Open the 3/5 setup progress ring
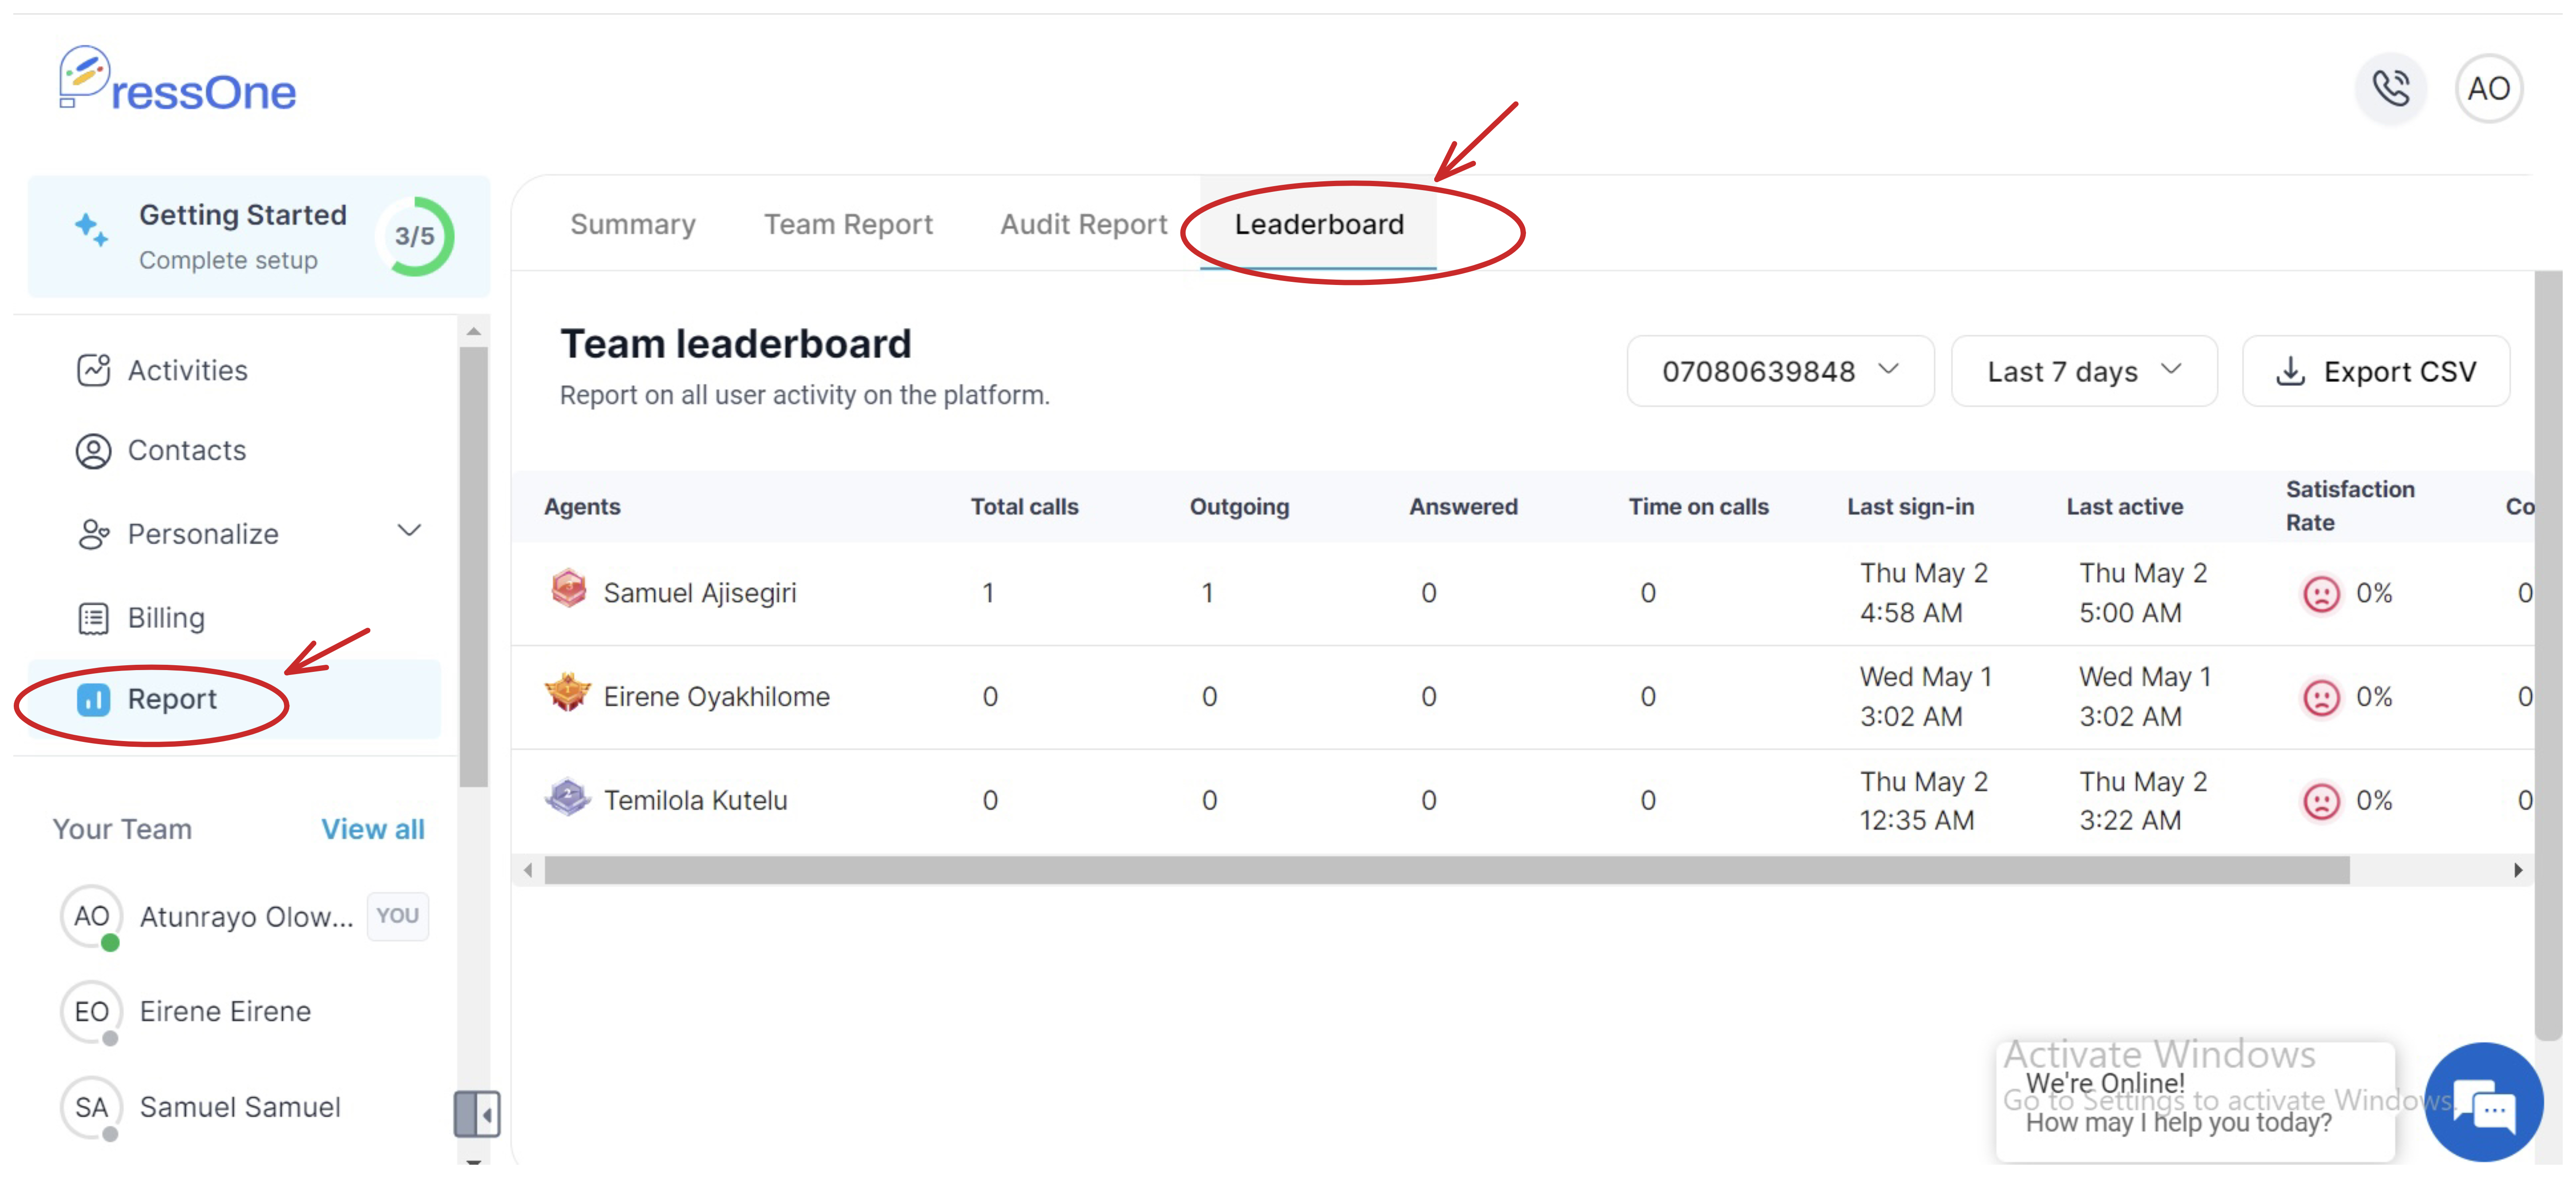This screenshot has width=2576, height=1178. pyautogui.click(x=415, y=236)
